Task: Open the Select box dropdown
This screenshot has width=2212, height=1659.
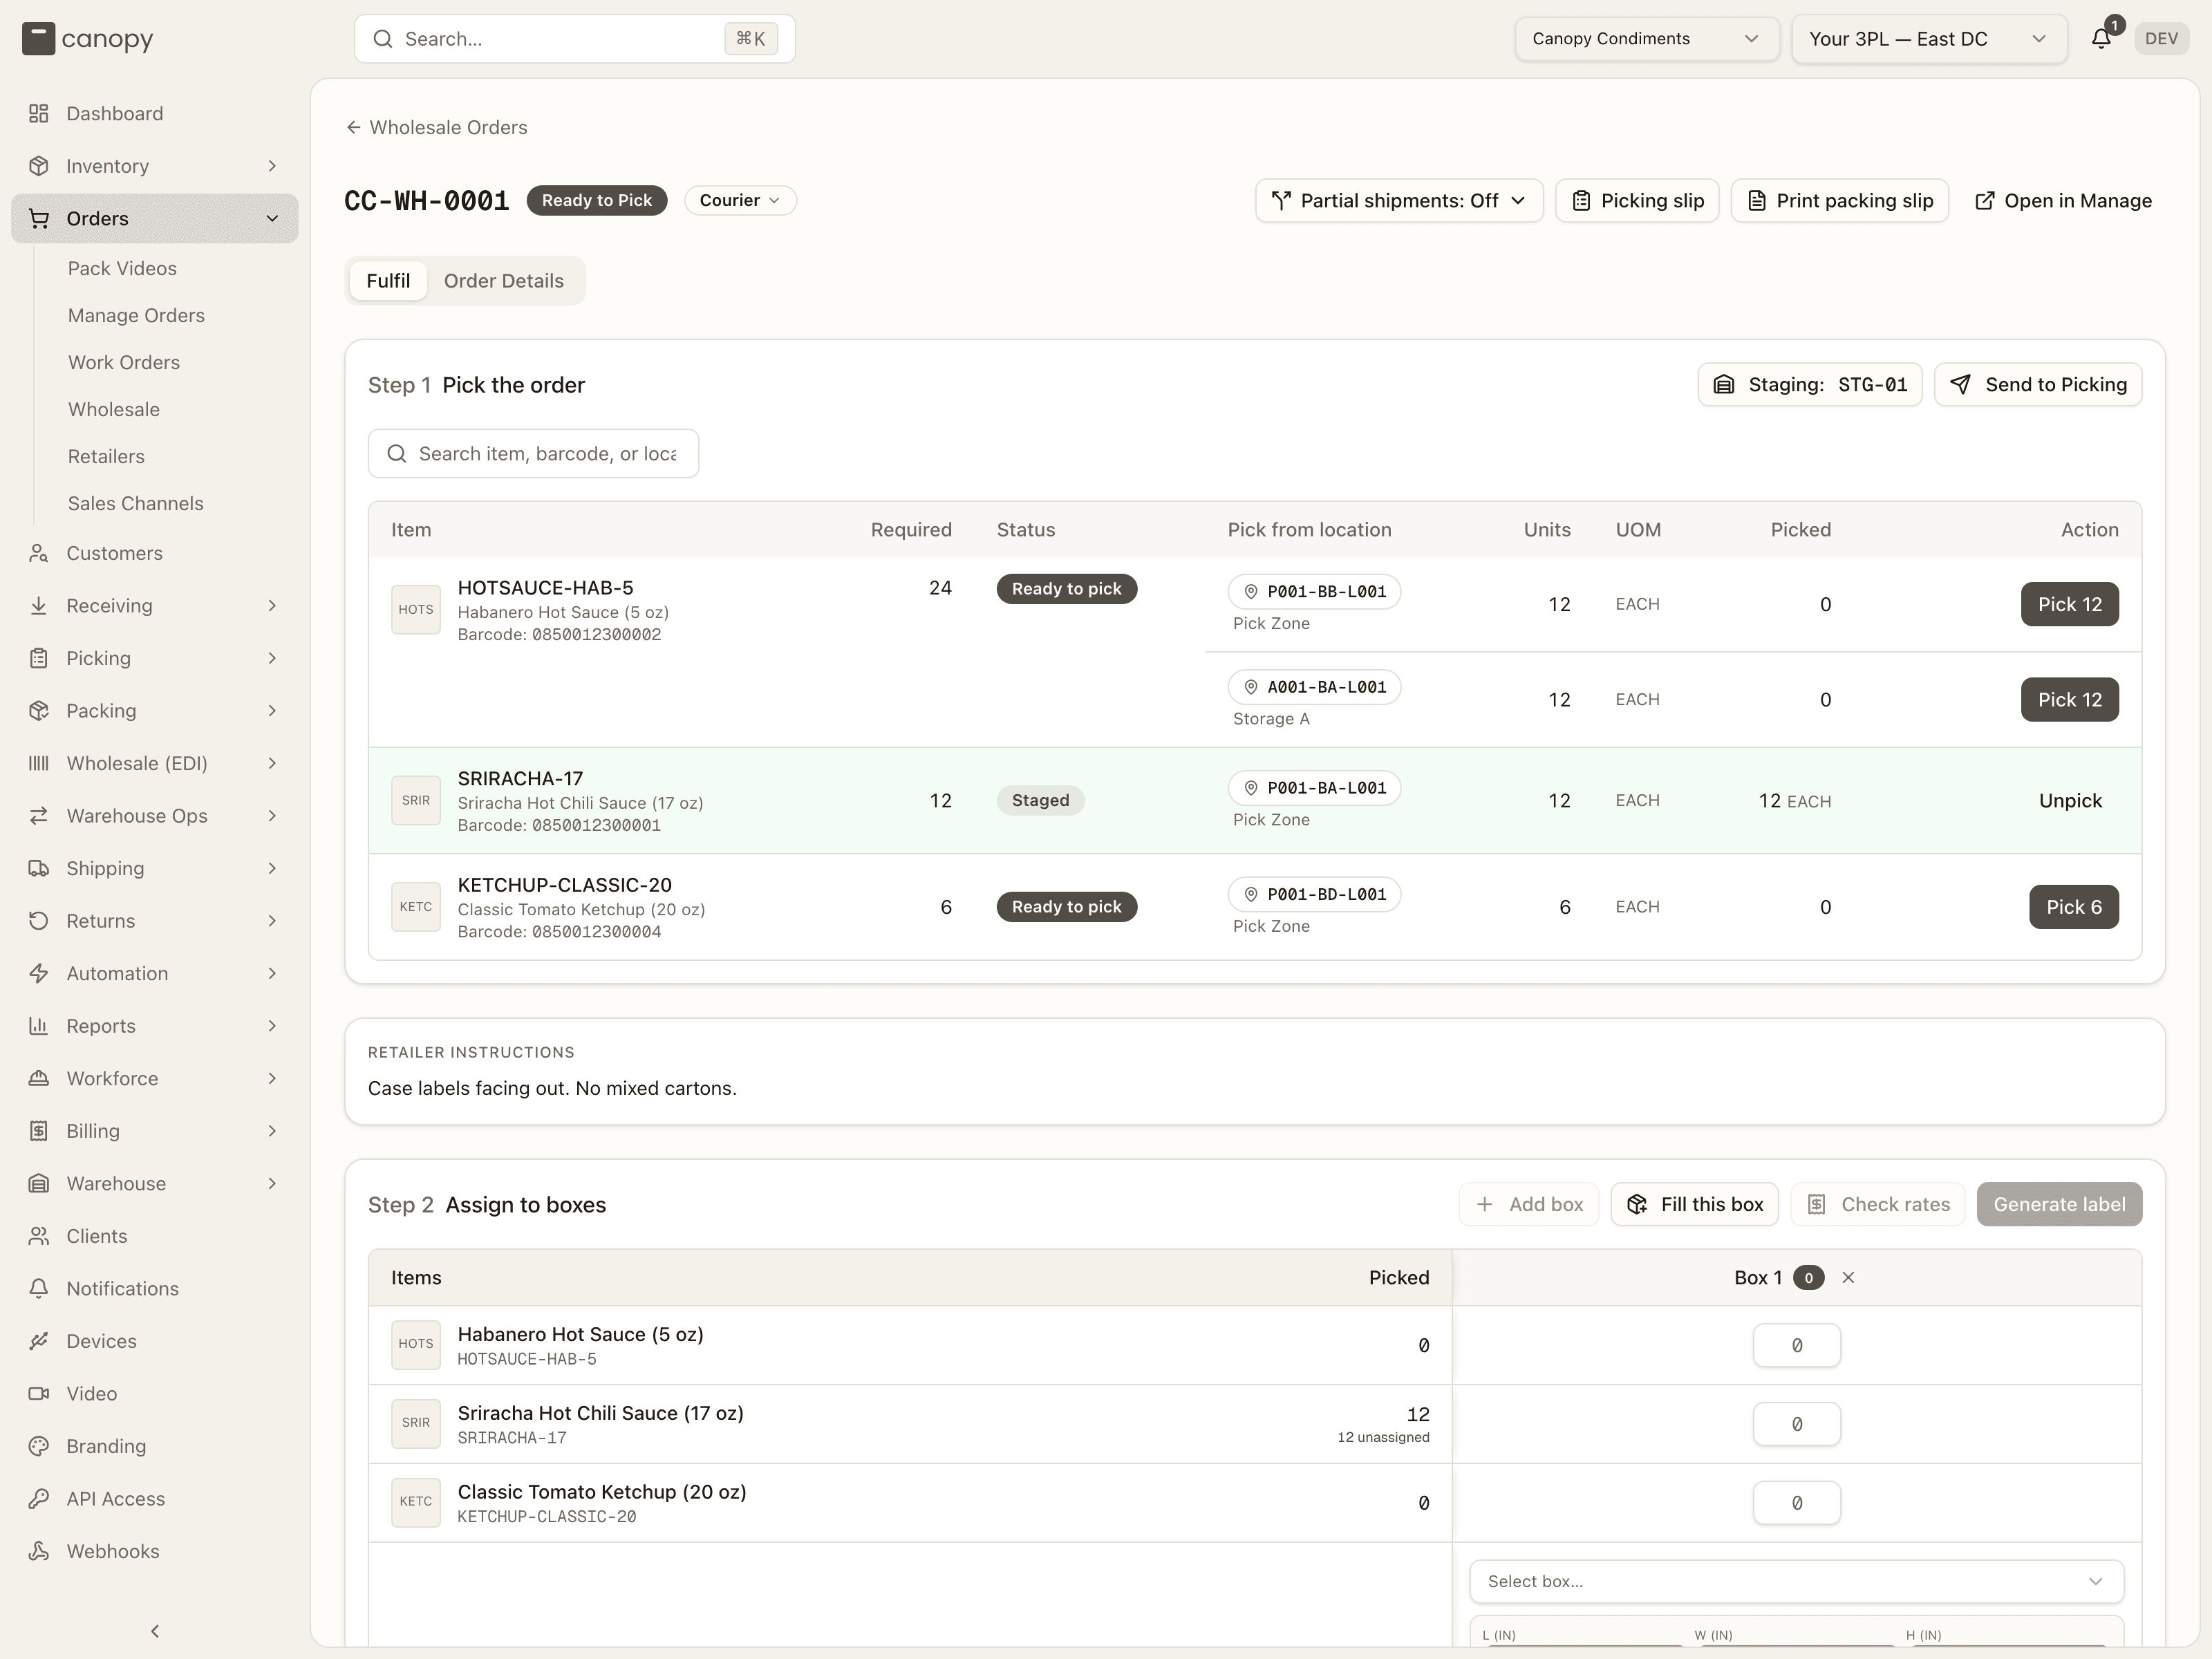Action: [1796, 1581]
